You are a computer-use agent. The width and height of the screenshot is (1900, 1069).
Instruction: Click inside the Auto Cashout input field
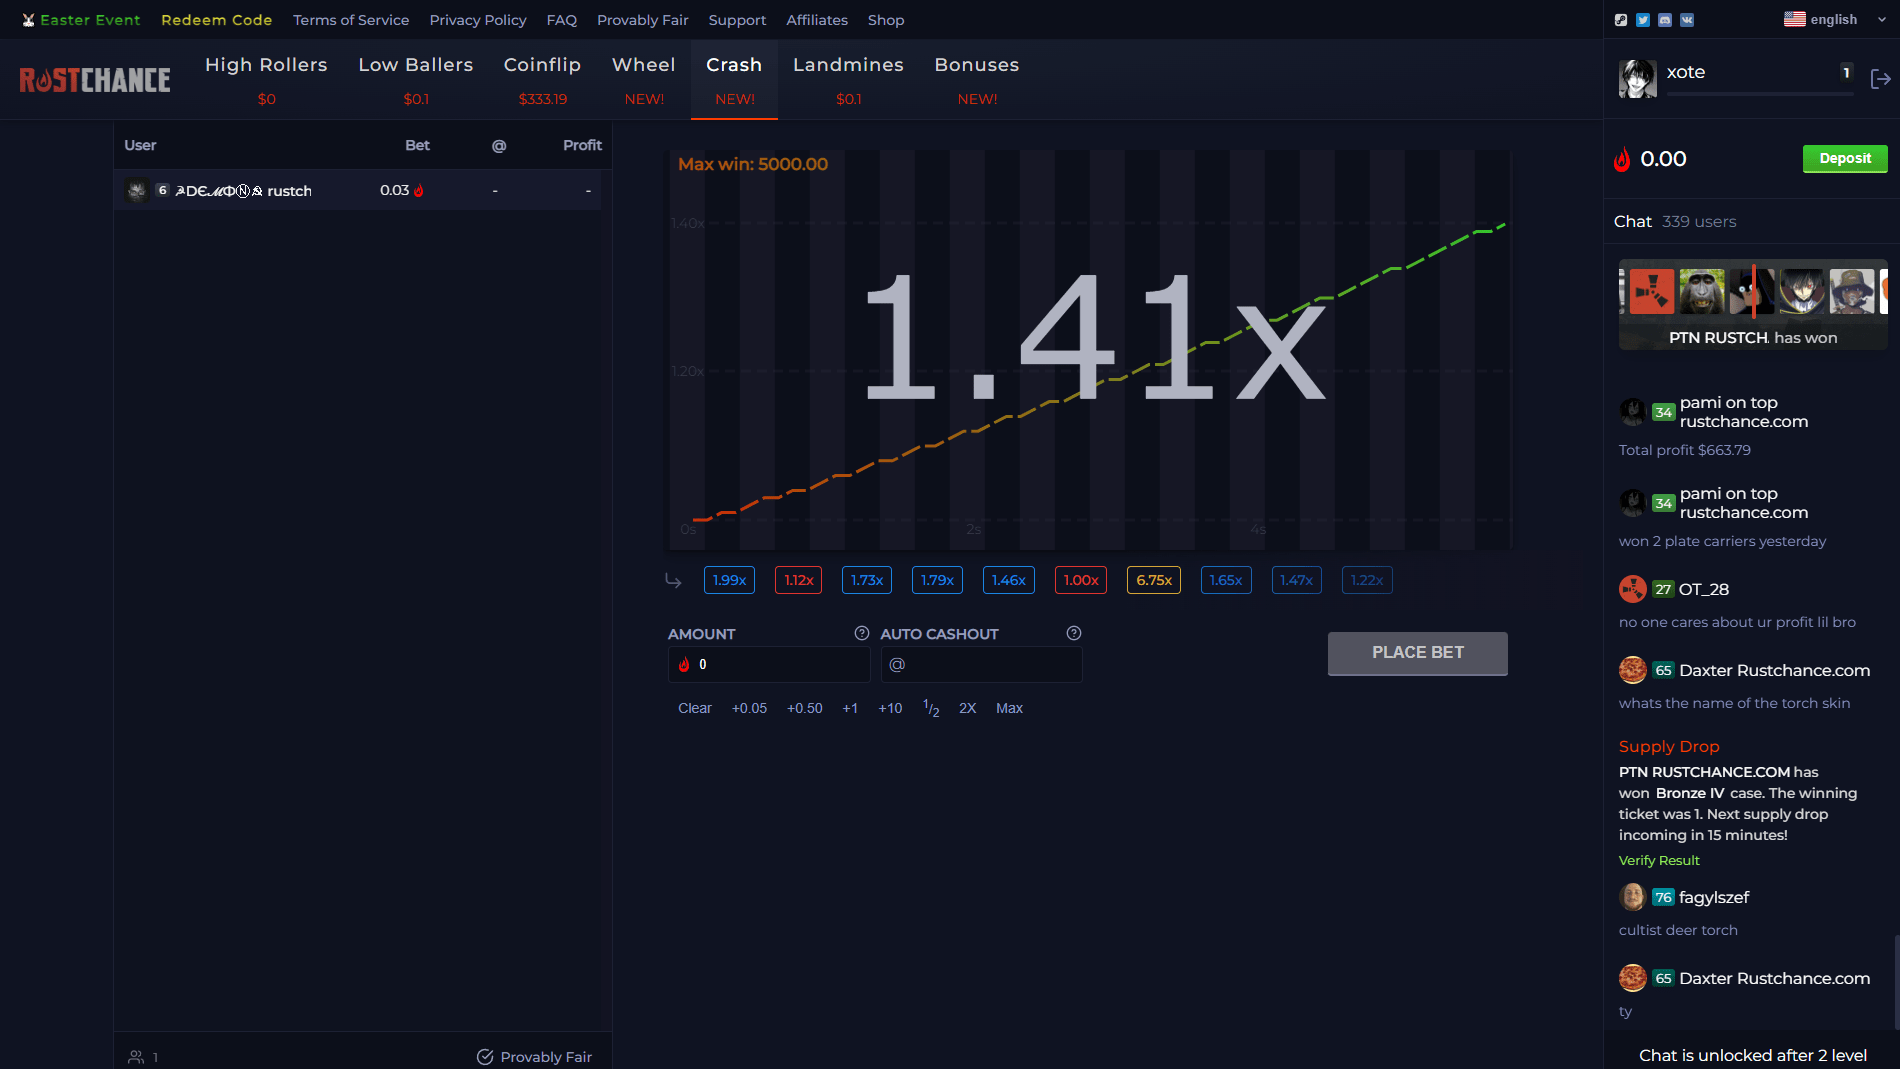point(981,664)
